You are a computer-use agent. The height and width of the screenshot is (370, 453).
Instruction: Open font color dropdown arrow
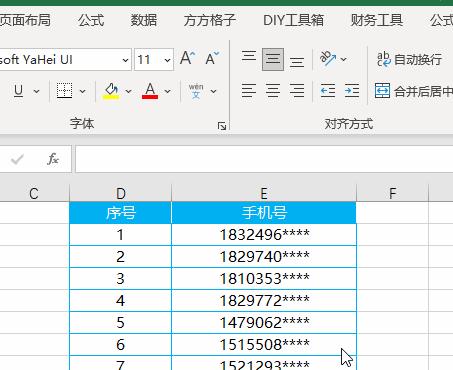pos(167,91)
